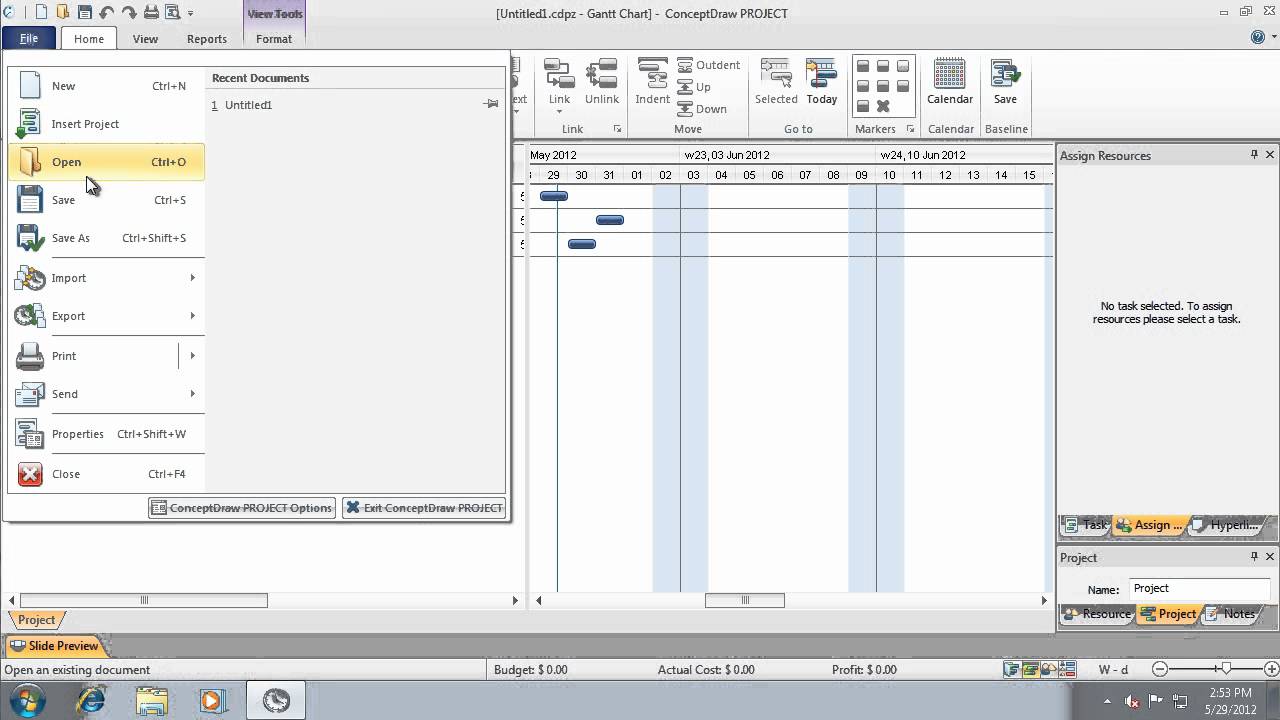The height and width of the screenshot is (720, 1280).
Task: Click the red Close document icon
Action: (x=30, y=474)
